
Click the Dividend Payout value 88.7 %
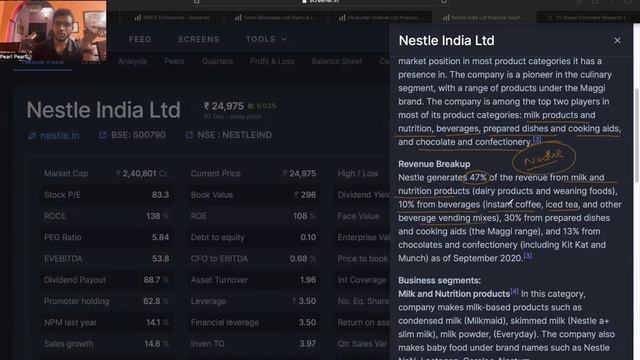[156, 280]
